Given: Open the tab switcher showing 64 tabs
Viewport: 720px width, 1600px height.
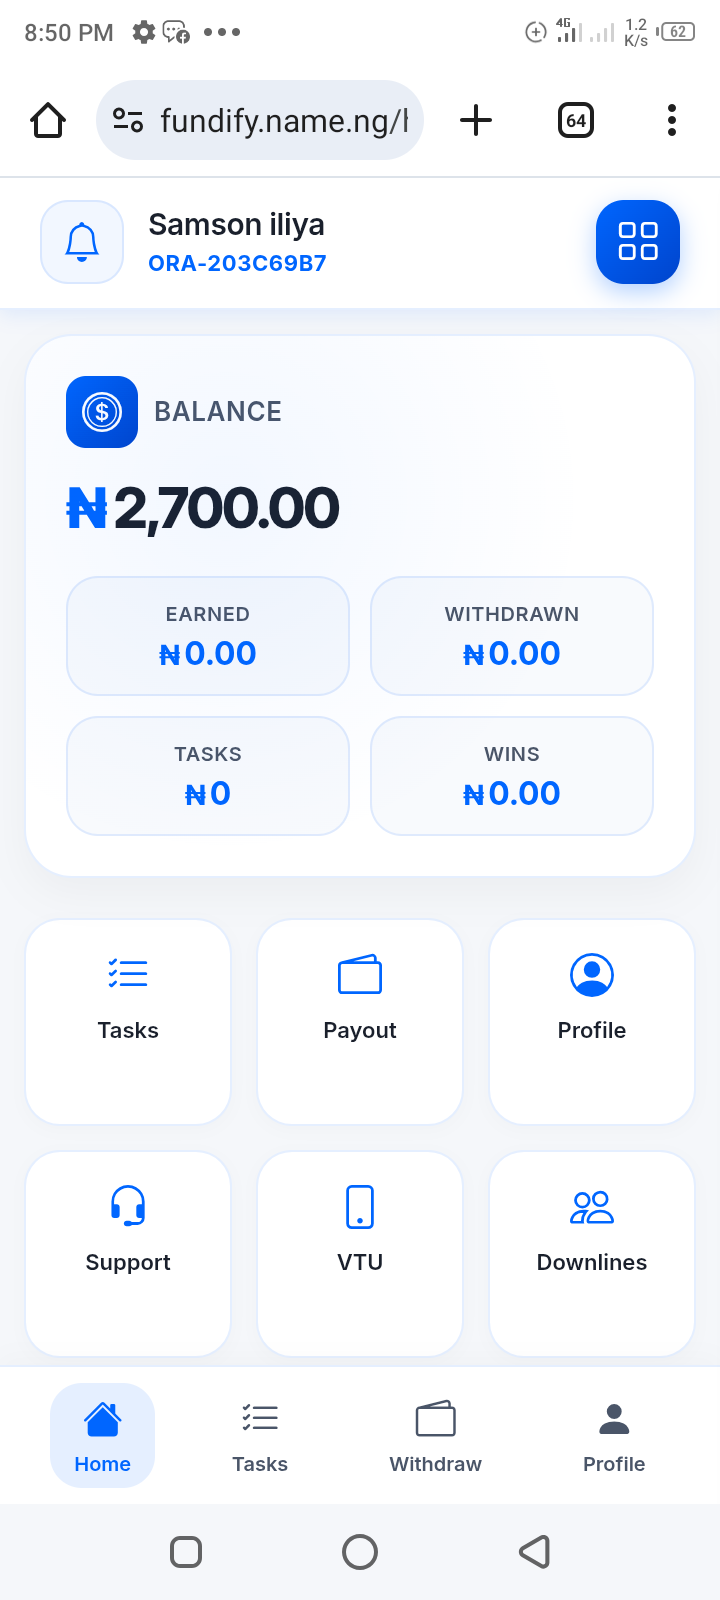Looking at the screenshot, I should [x=576, y=121].
